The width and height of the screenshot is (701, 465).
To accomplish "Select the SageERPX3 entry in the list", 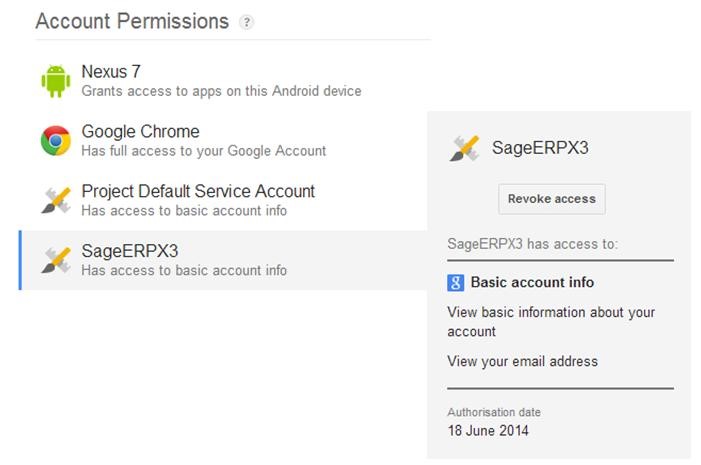I will coord(130,251).
